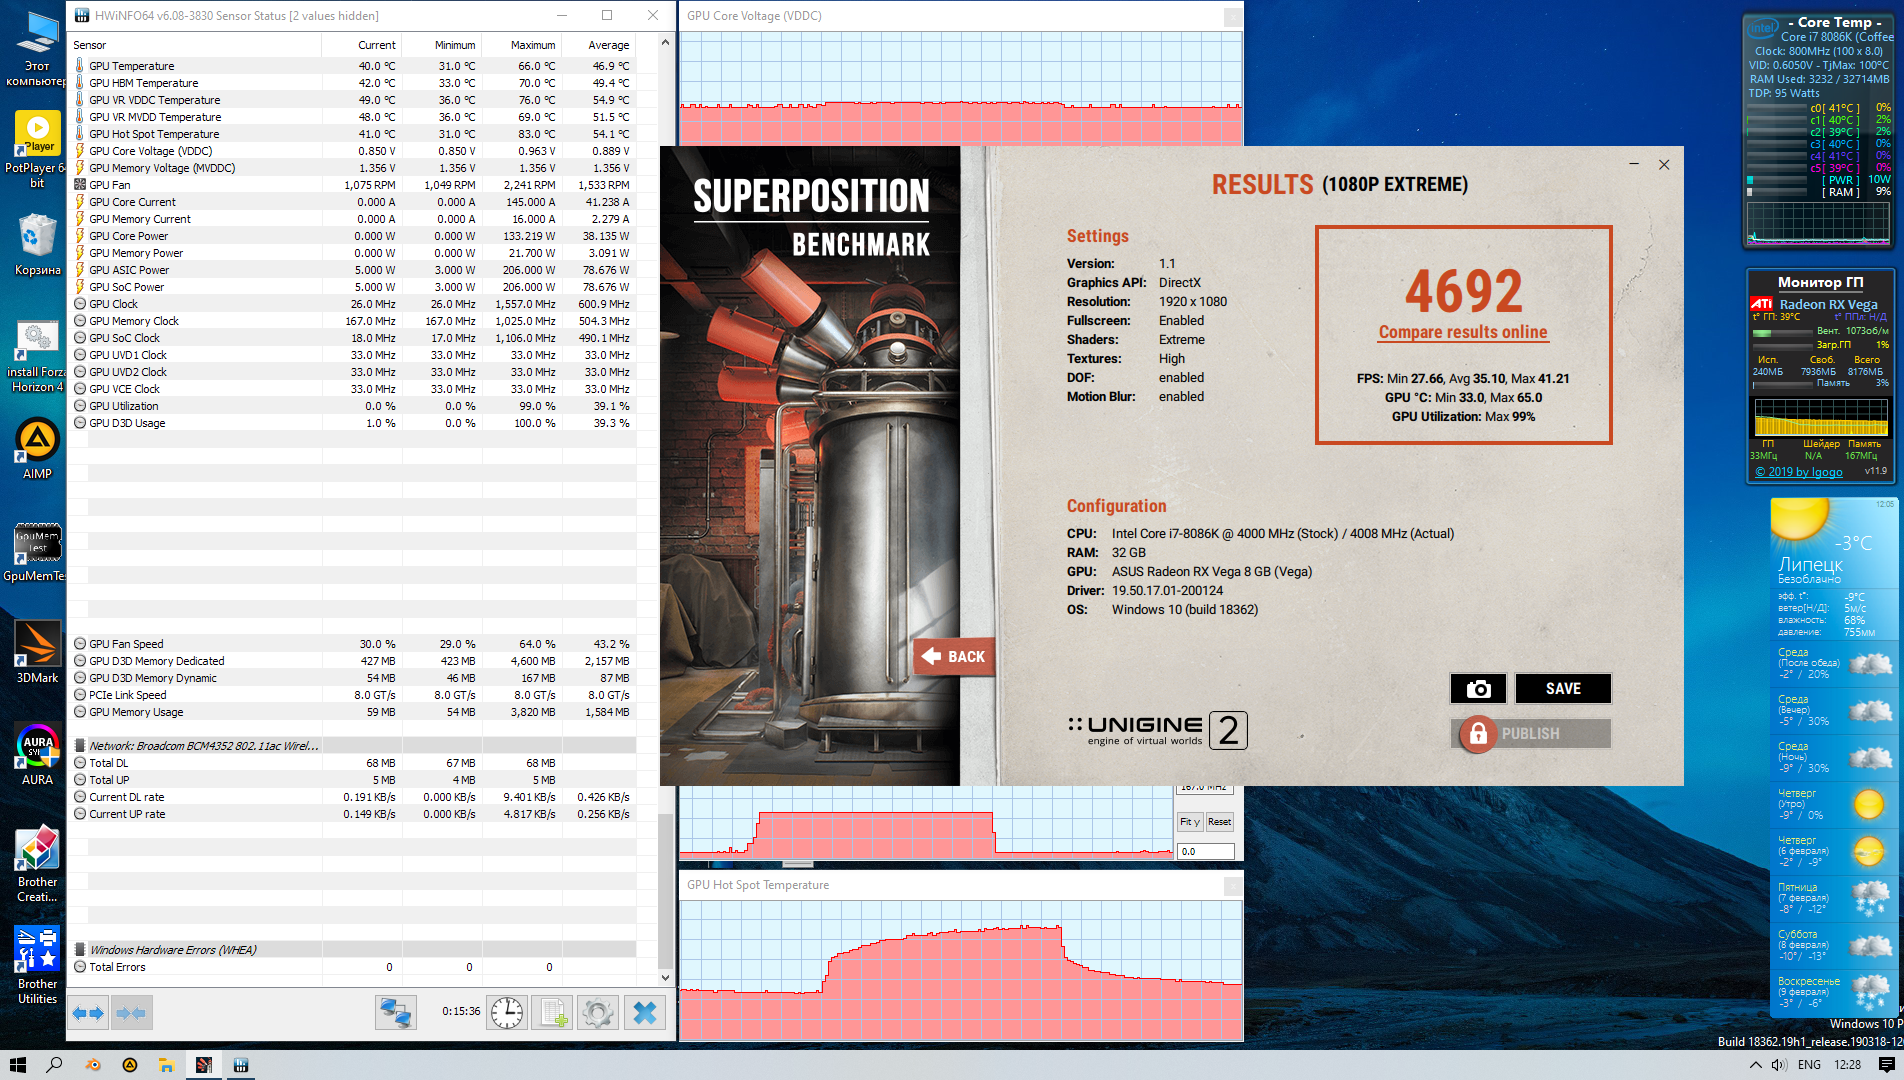Select the GPU Utilization sensor row
Screen dimensions: 1904x1080
[353, 406]
